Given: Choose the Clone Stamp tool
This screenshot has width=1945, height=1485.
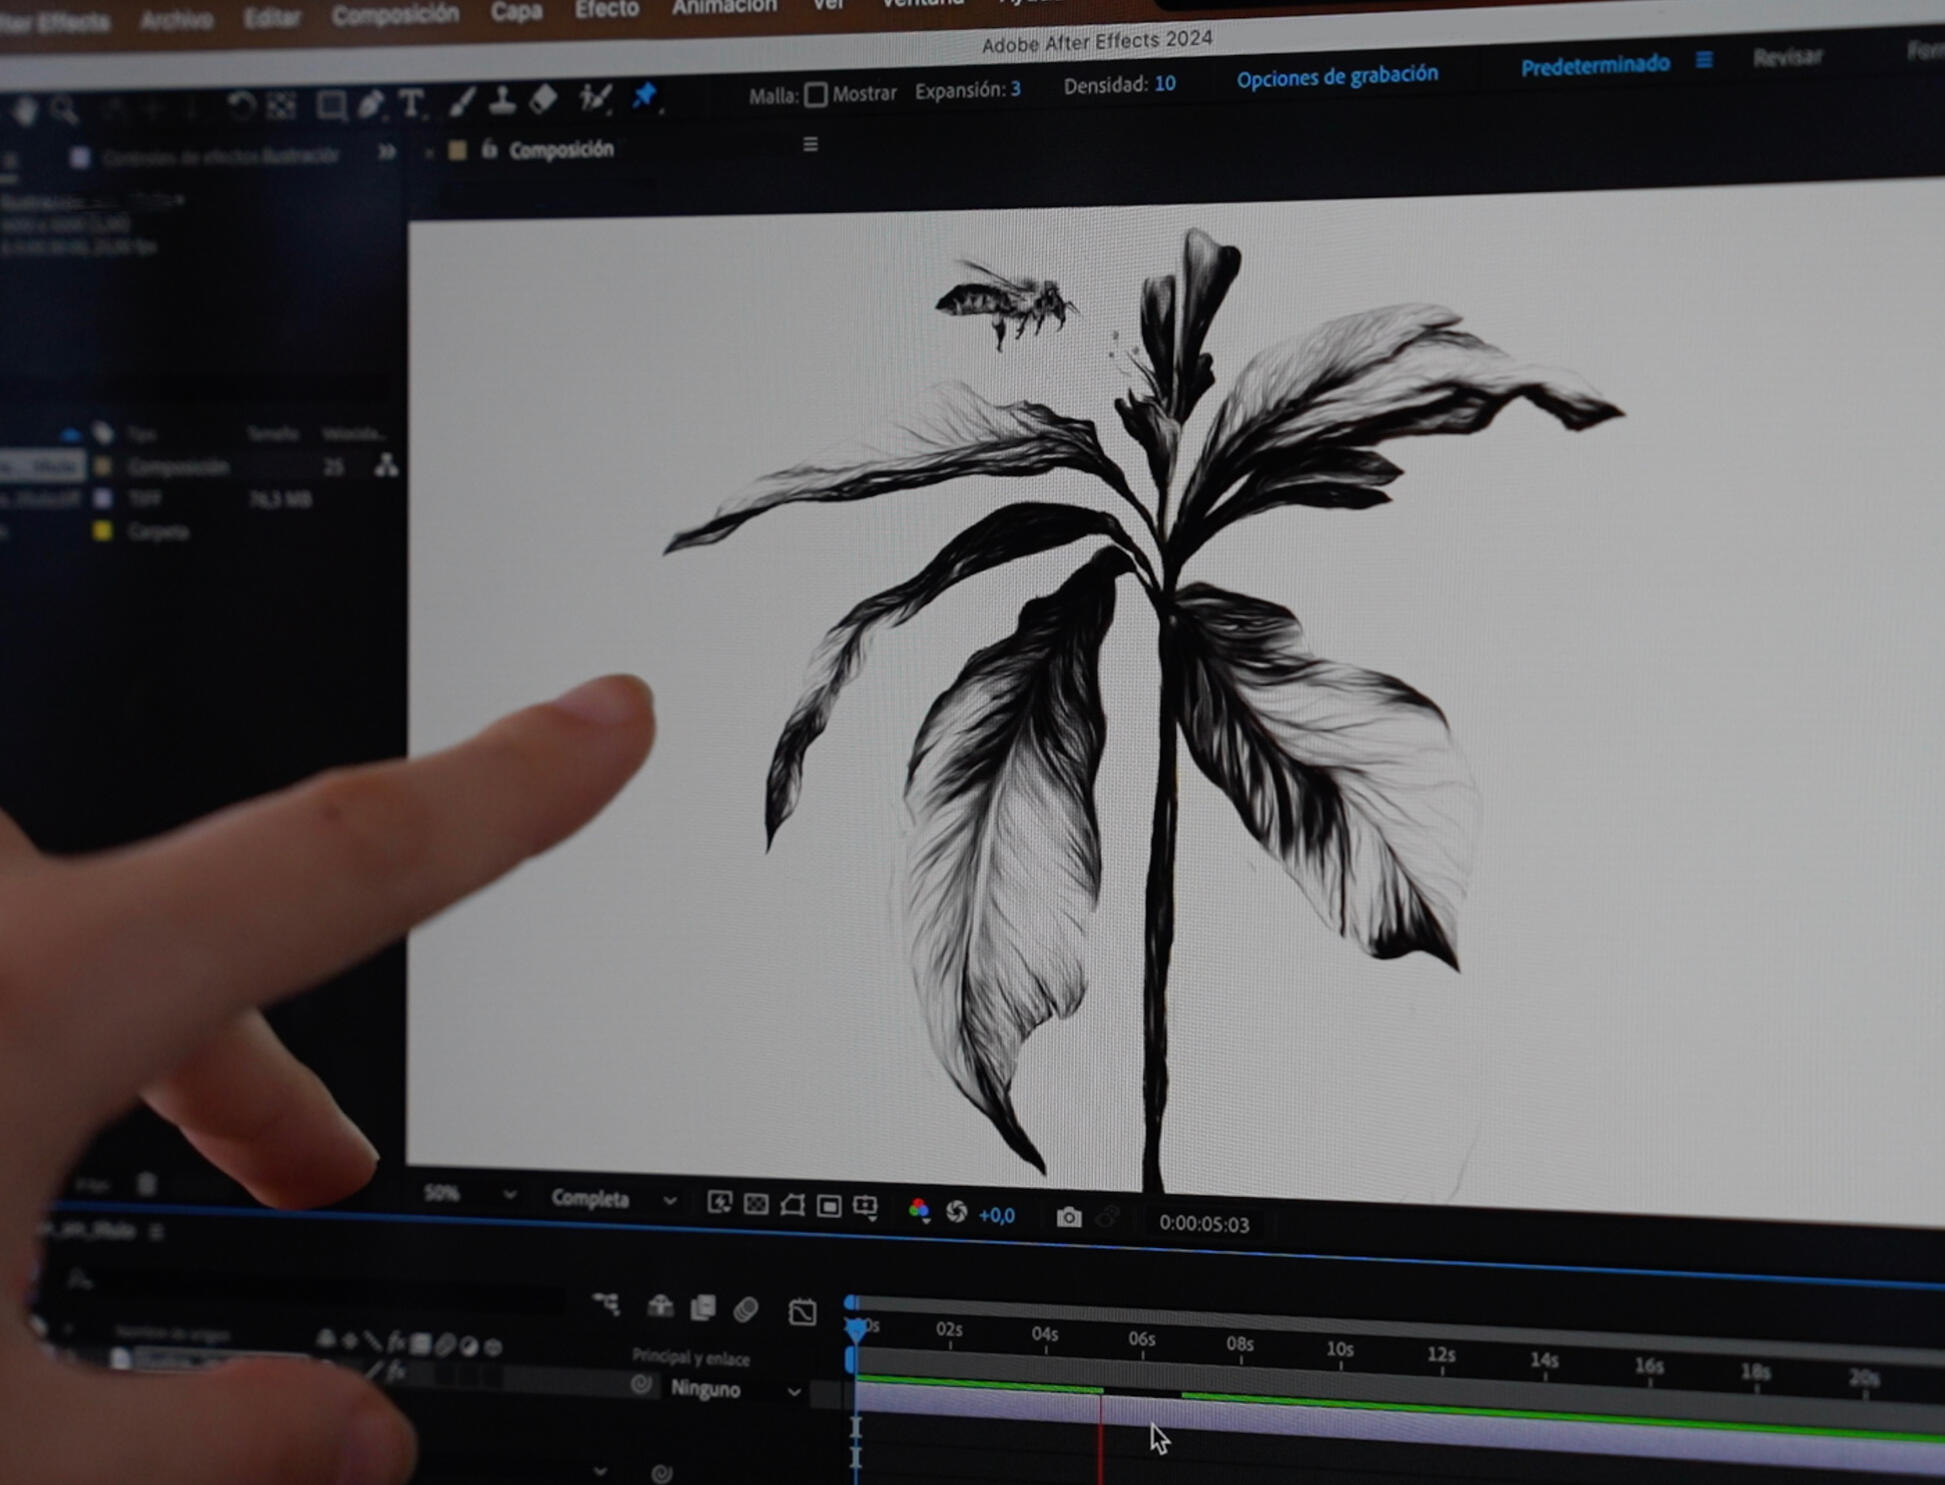Looking at the screenshot, I should coord(502,100).
